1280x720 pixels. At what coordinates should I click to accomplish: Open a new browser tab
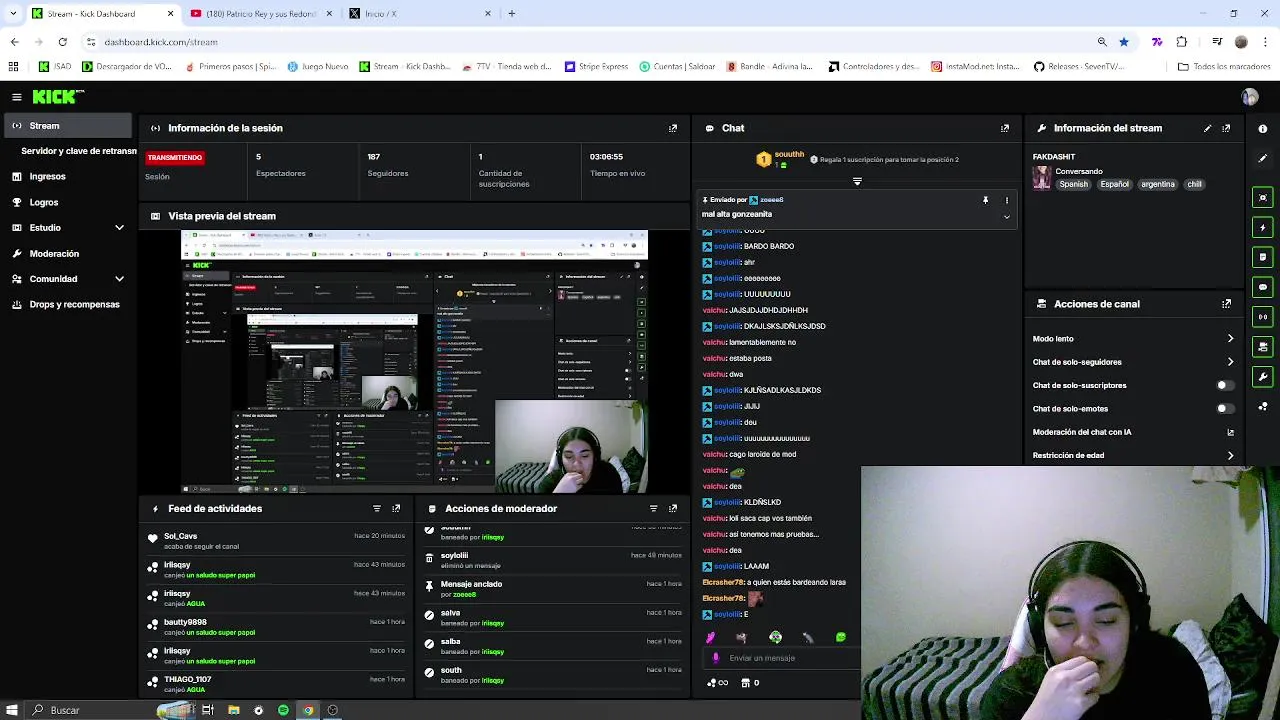pos(512,14)
